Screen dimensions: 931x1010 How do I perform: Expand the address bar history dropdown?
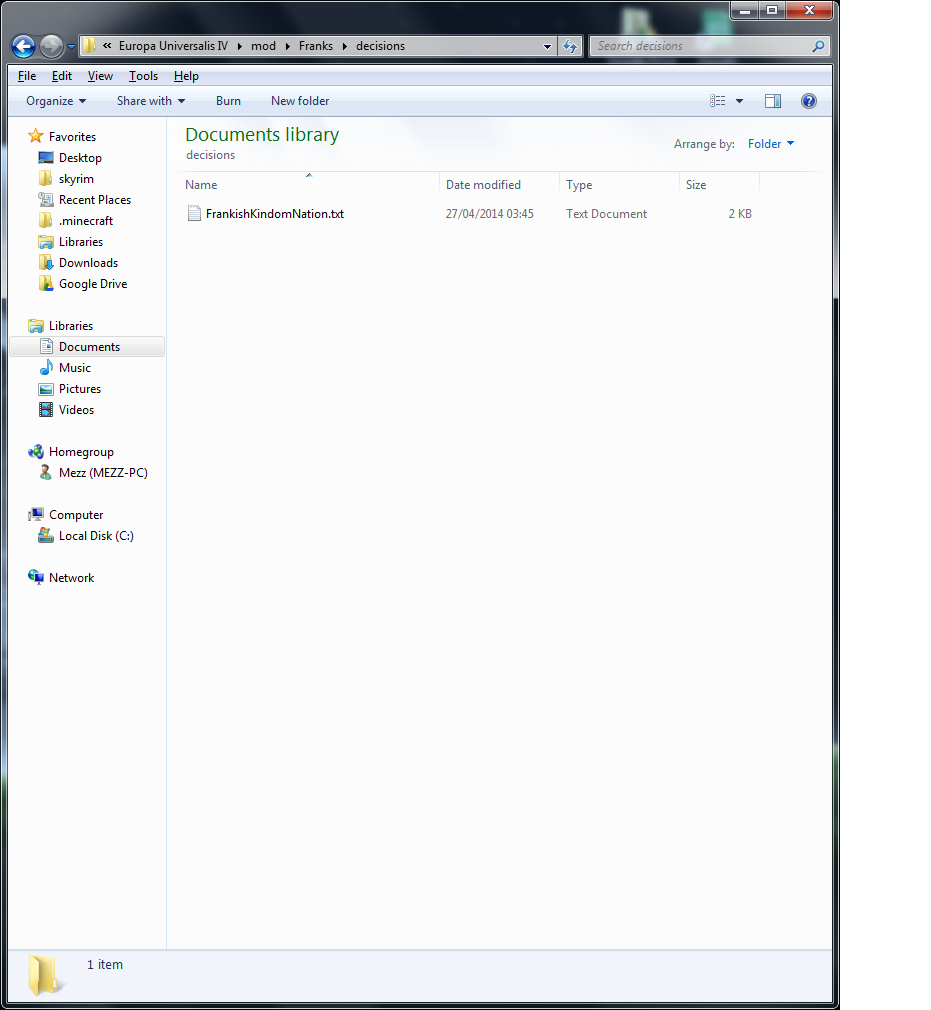[547, 46]
